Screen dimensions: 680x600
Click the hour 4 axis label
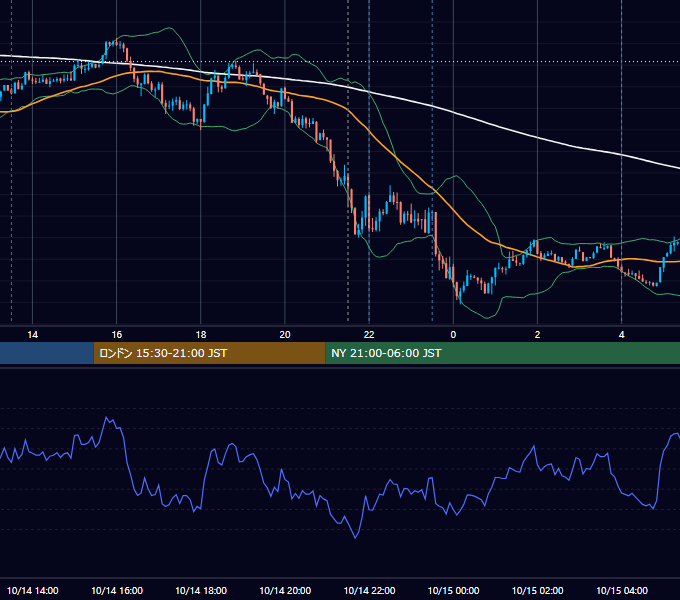621,335
